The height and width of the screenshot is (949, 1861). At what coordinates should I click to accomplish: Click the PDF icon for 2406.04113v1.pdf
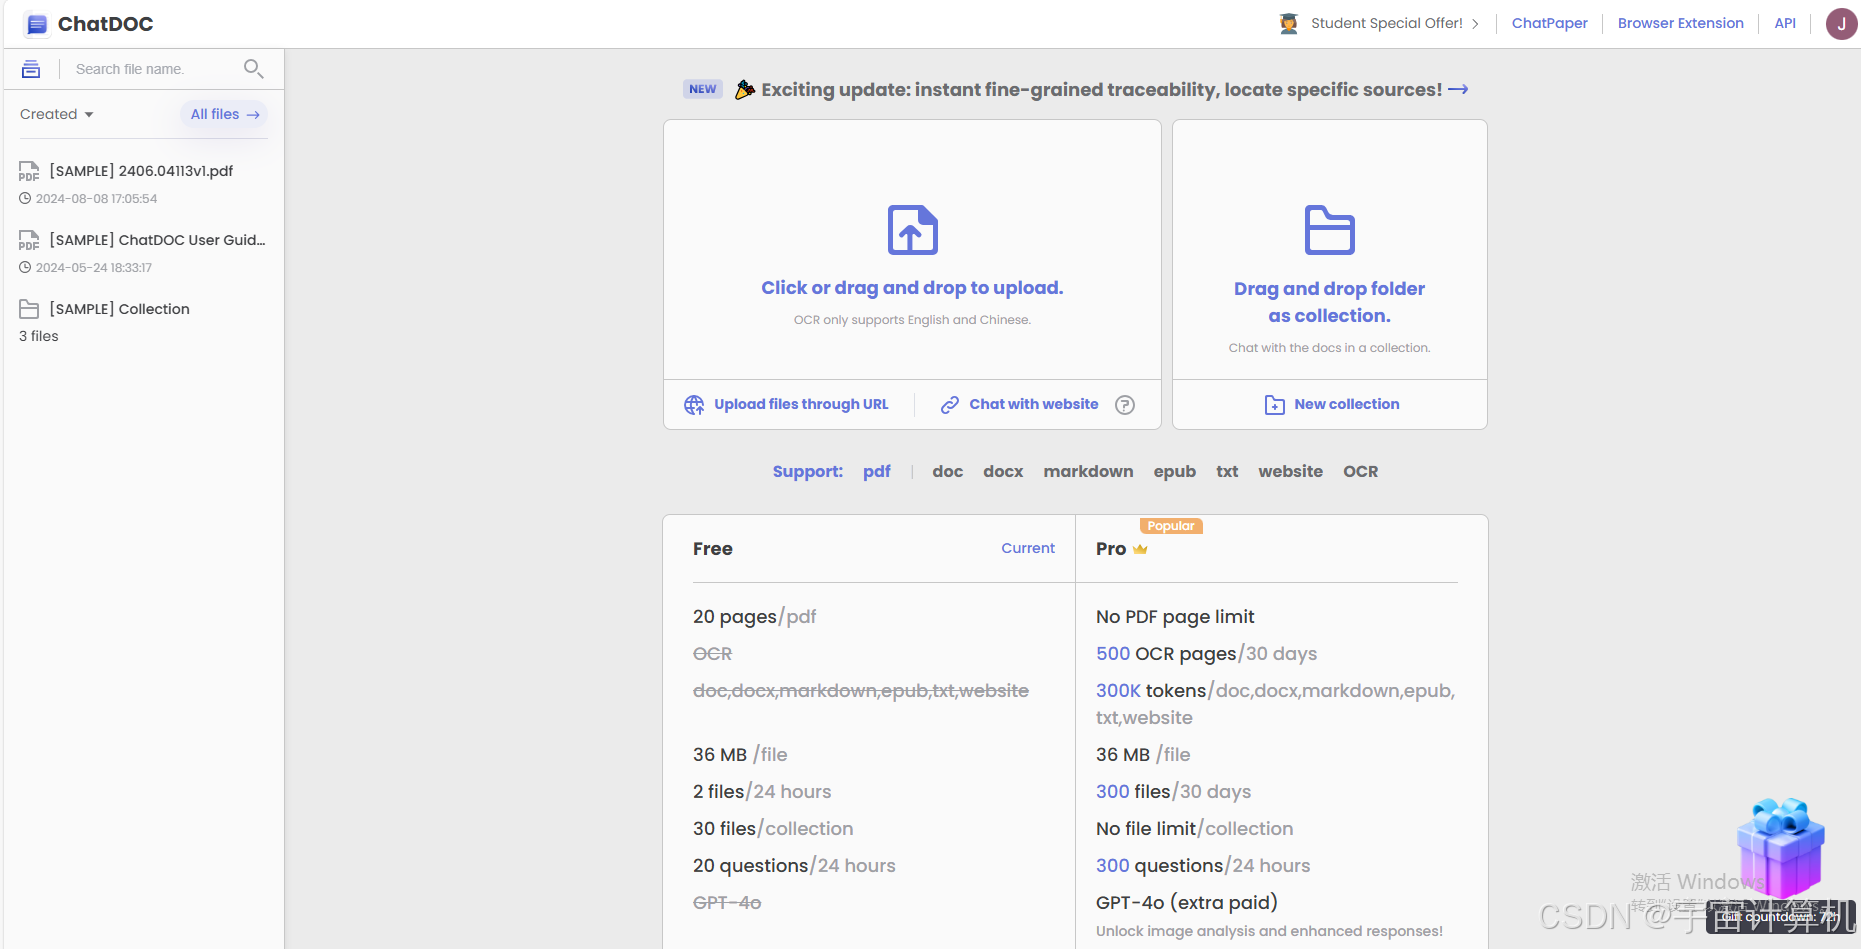click(x=29, y=171)
